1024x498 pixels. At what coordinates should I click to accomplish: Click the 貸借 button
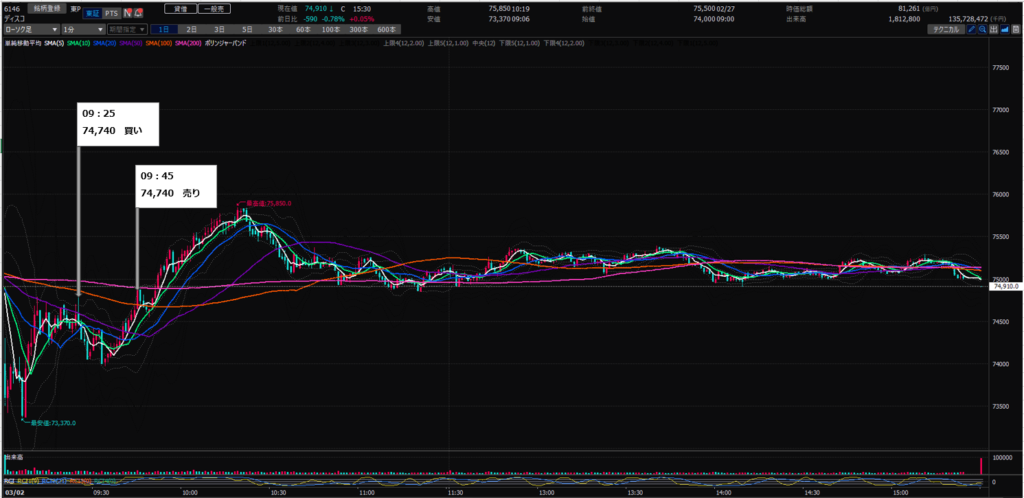pos(179,7)
